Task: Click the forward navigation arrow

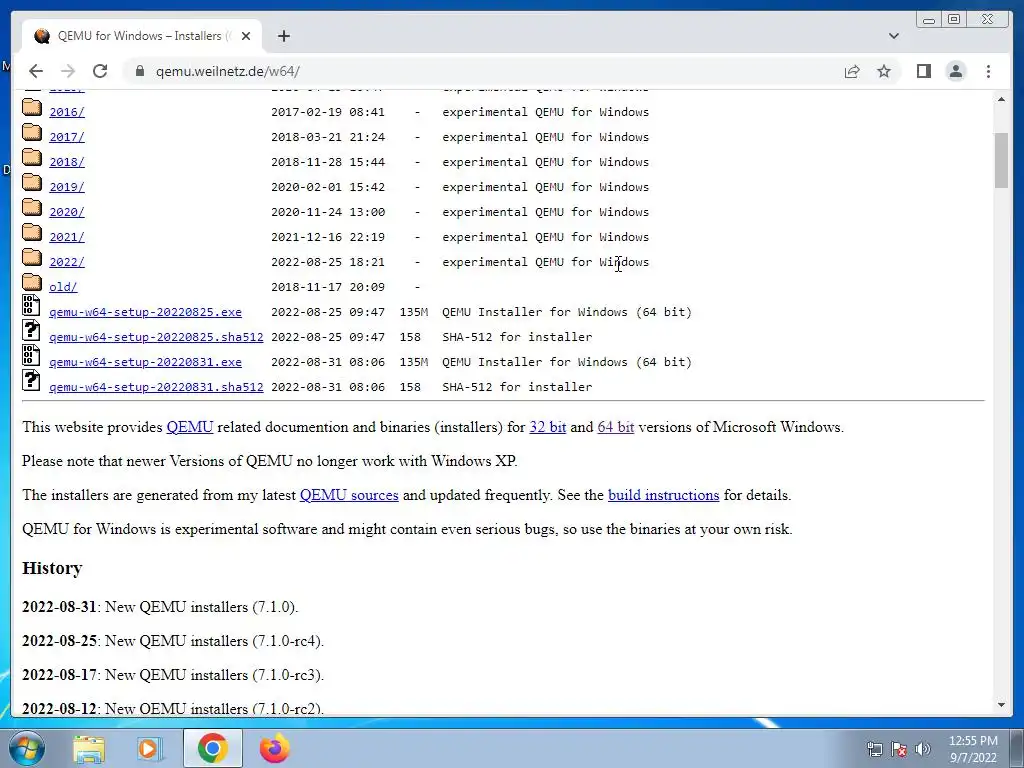Action: pyautogui.click(x=68, y=71)
